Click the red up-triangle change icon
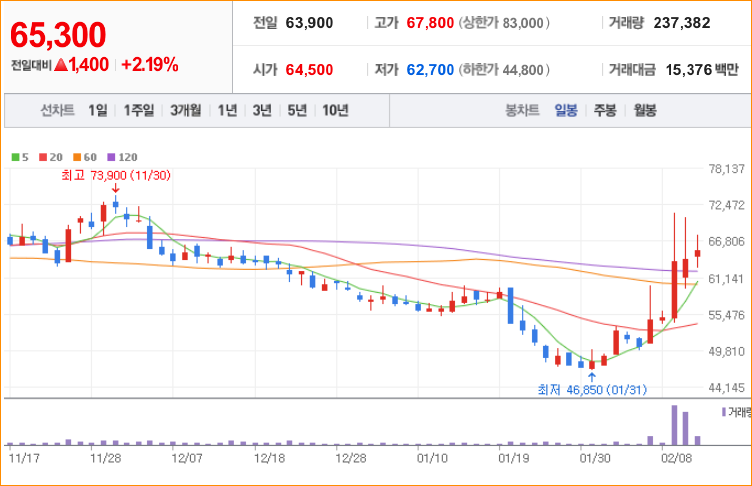 (x=61, y=64)
